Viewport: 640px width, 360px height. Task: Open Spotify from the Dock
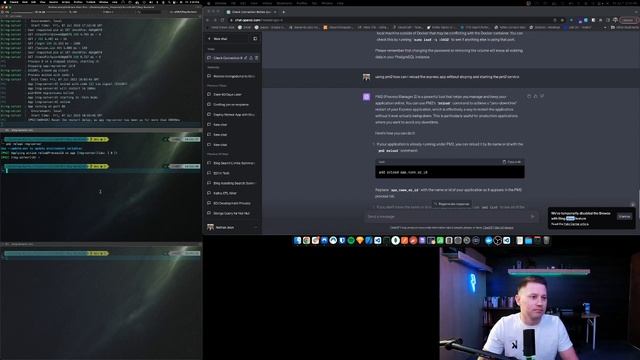(x=351, y=241)
